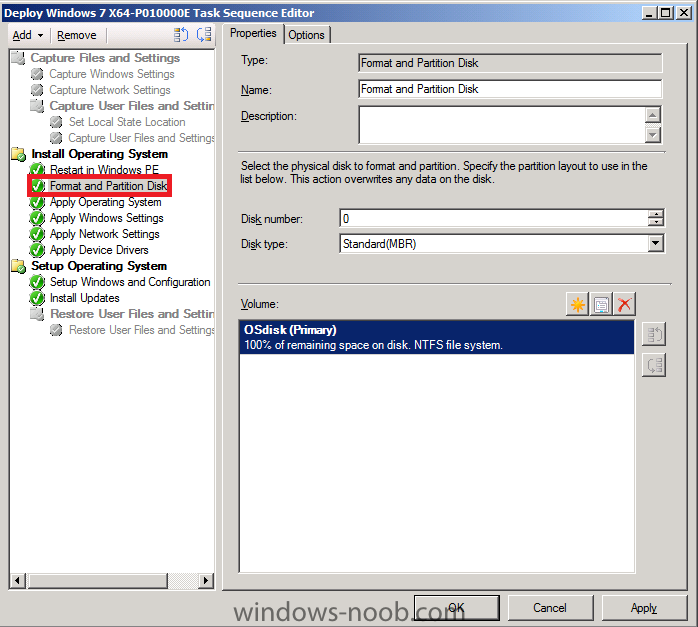Select the disabled Capture User Files and Settings step
Image resolution: width=698 pixels, height=627 pixels.
coord(141,138)
